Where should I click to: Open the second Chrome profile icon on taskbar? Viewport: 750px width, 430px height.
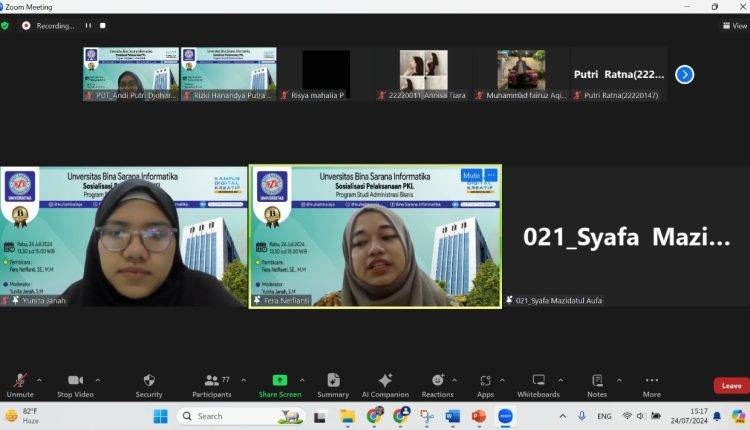pos(400,416)
